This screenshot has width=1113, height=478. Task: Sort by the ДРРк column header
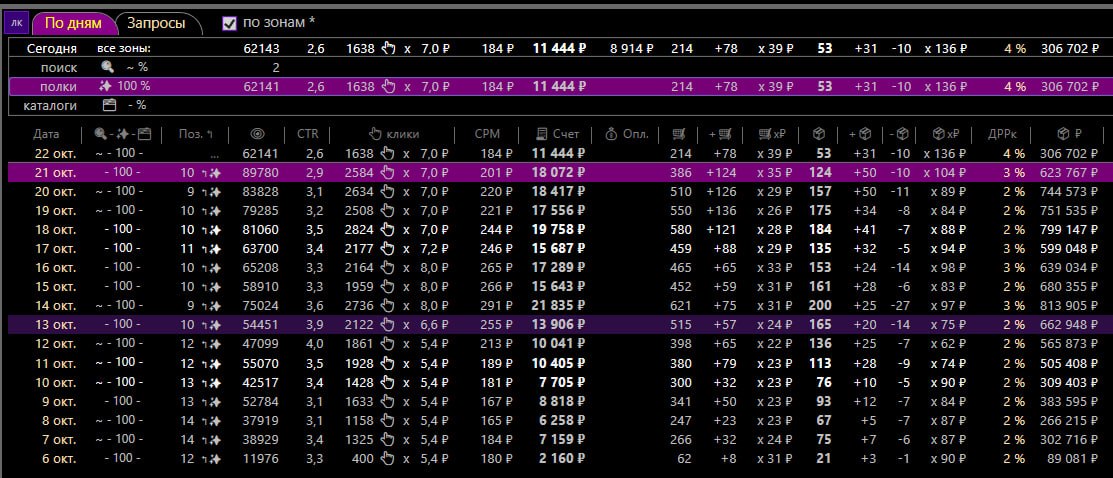pyautogui.click(x=1004, y=134)
